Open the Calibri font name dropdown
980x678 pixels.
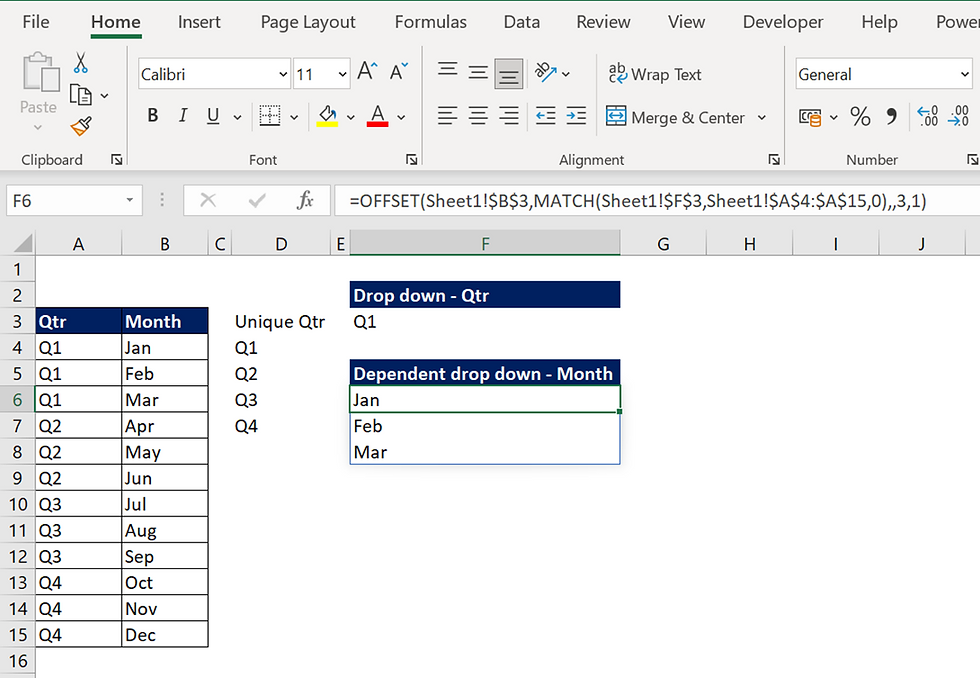coord(282,74)
